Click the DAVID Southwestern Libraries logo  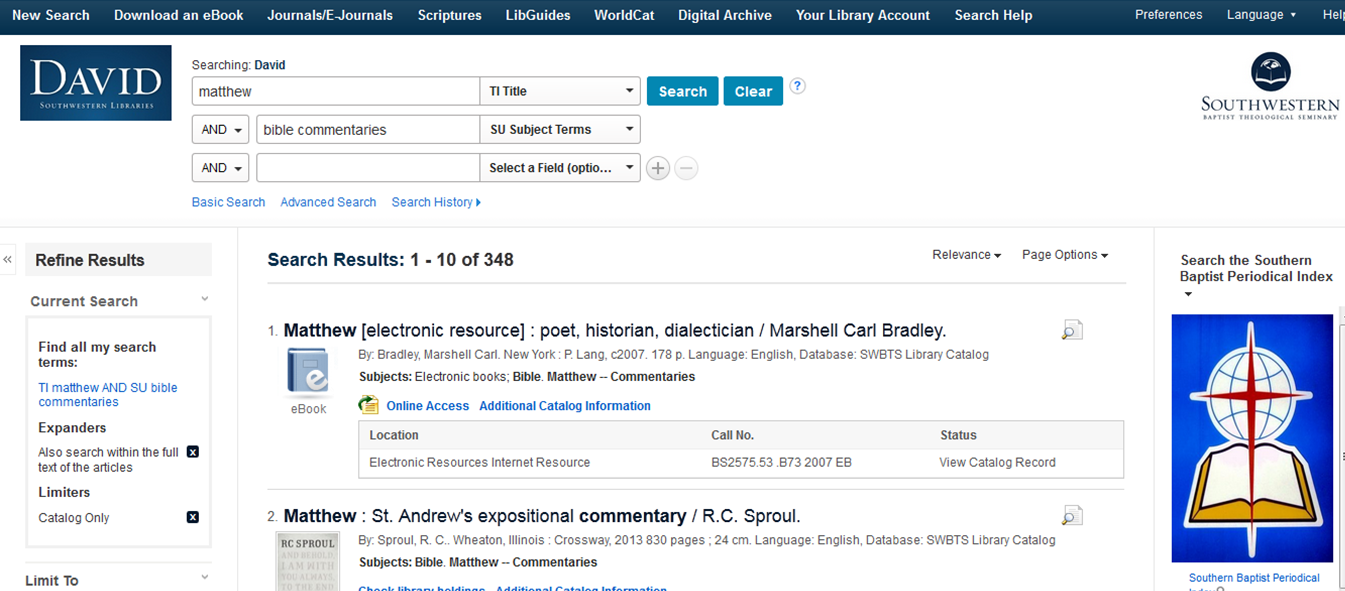[x=96, y=83]
